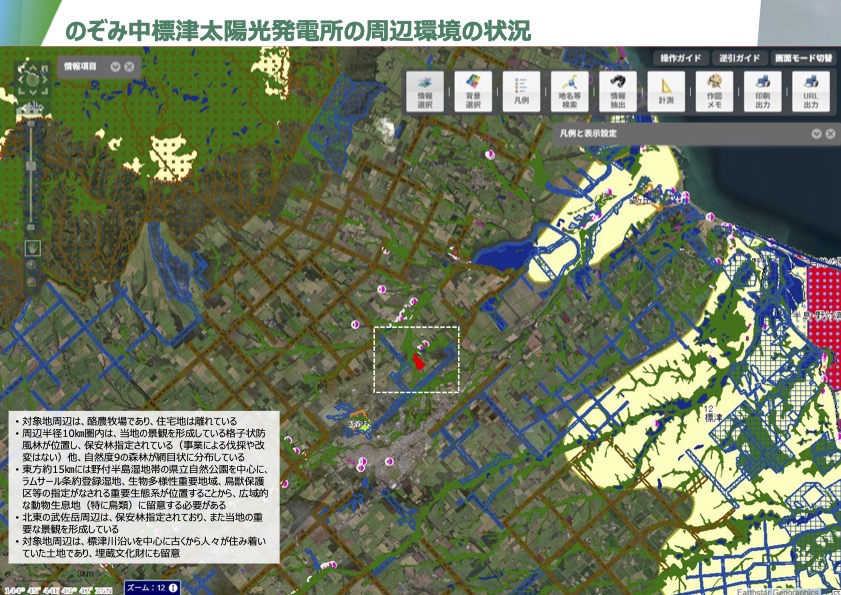Toggle 画面モード切替 screen mode
Image resolution: width=841 pixels, height=595 pixels.
point(803,58)
